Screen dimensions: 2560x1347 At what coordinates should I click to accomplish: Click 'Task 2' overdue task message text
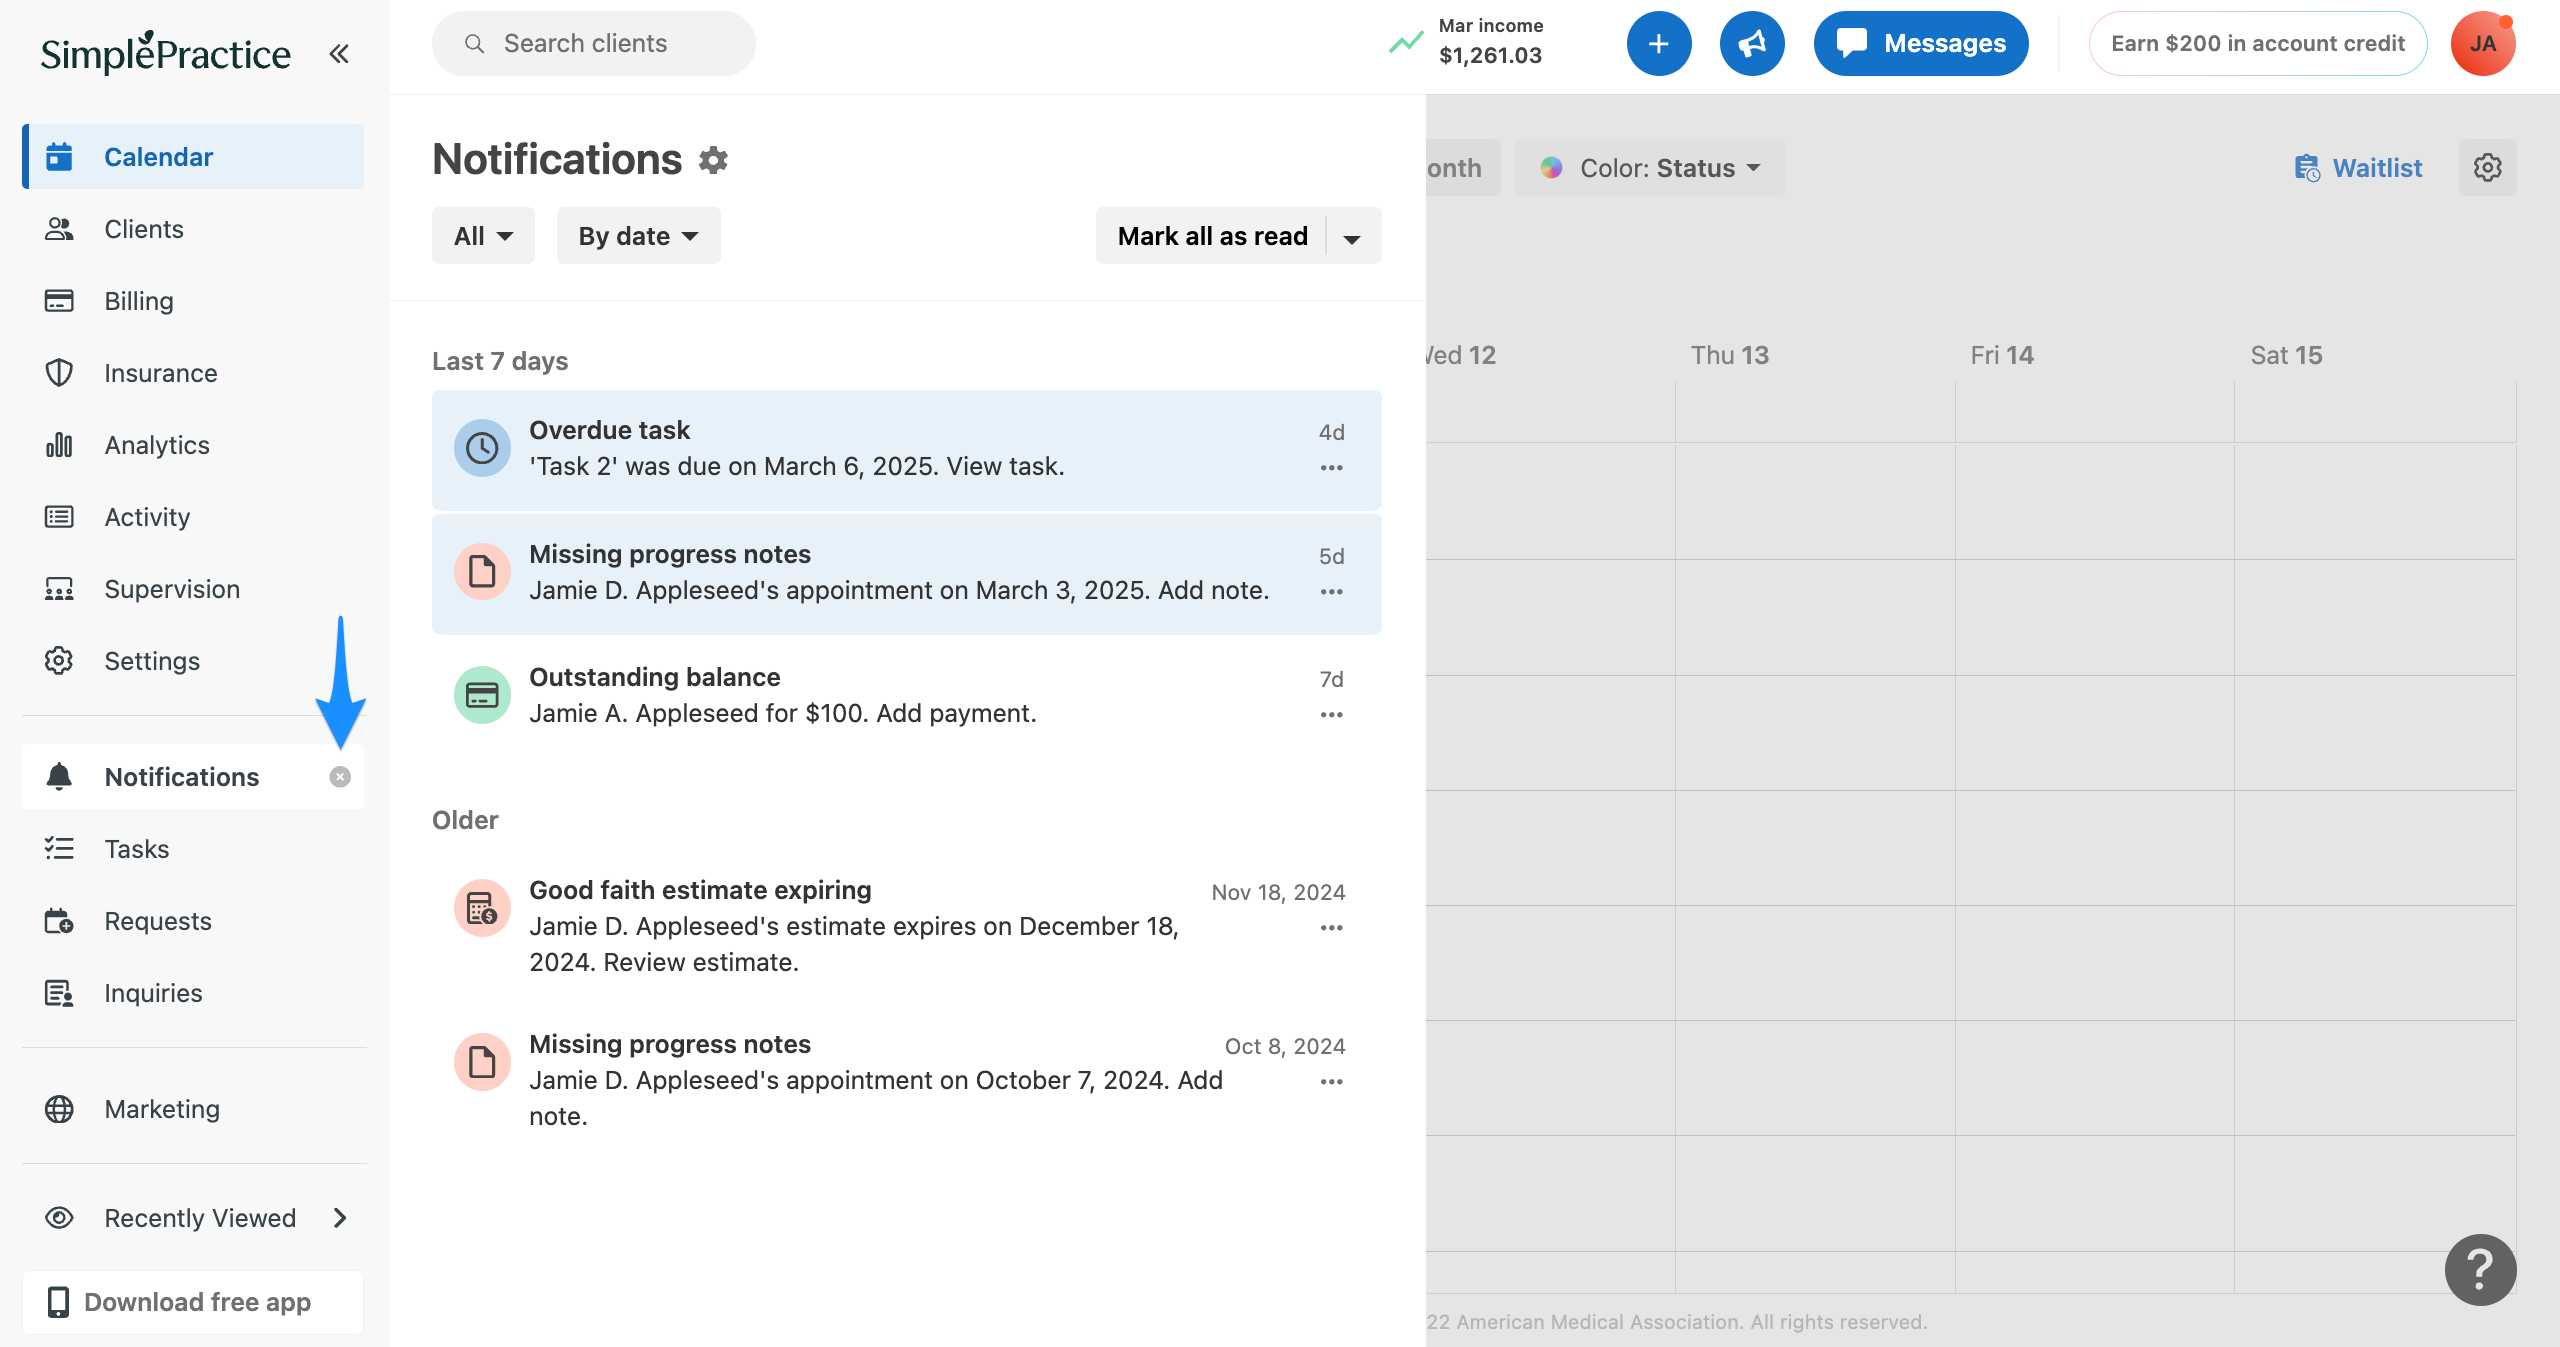pyautogui.click(x=797, y=467)
